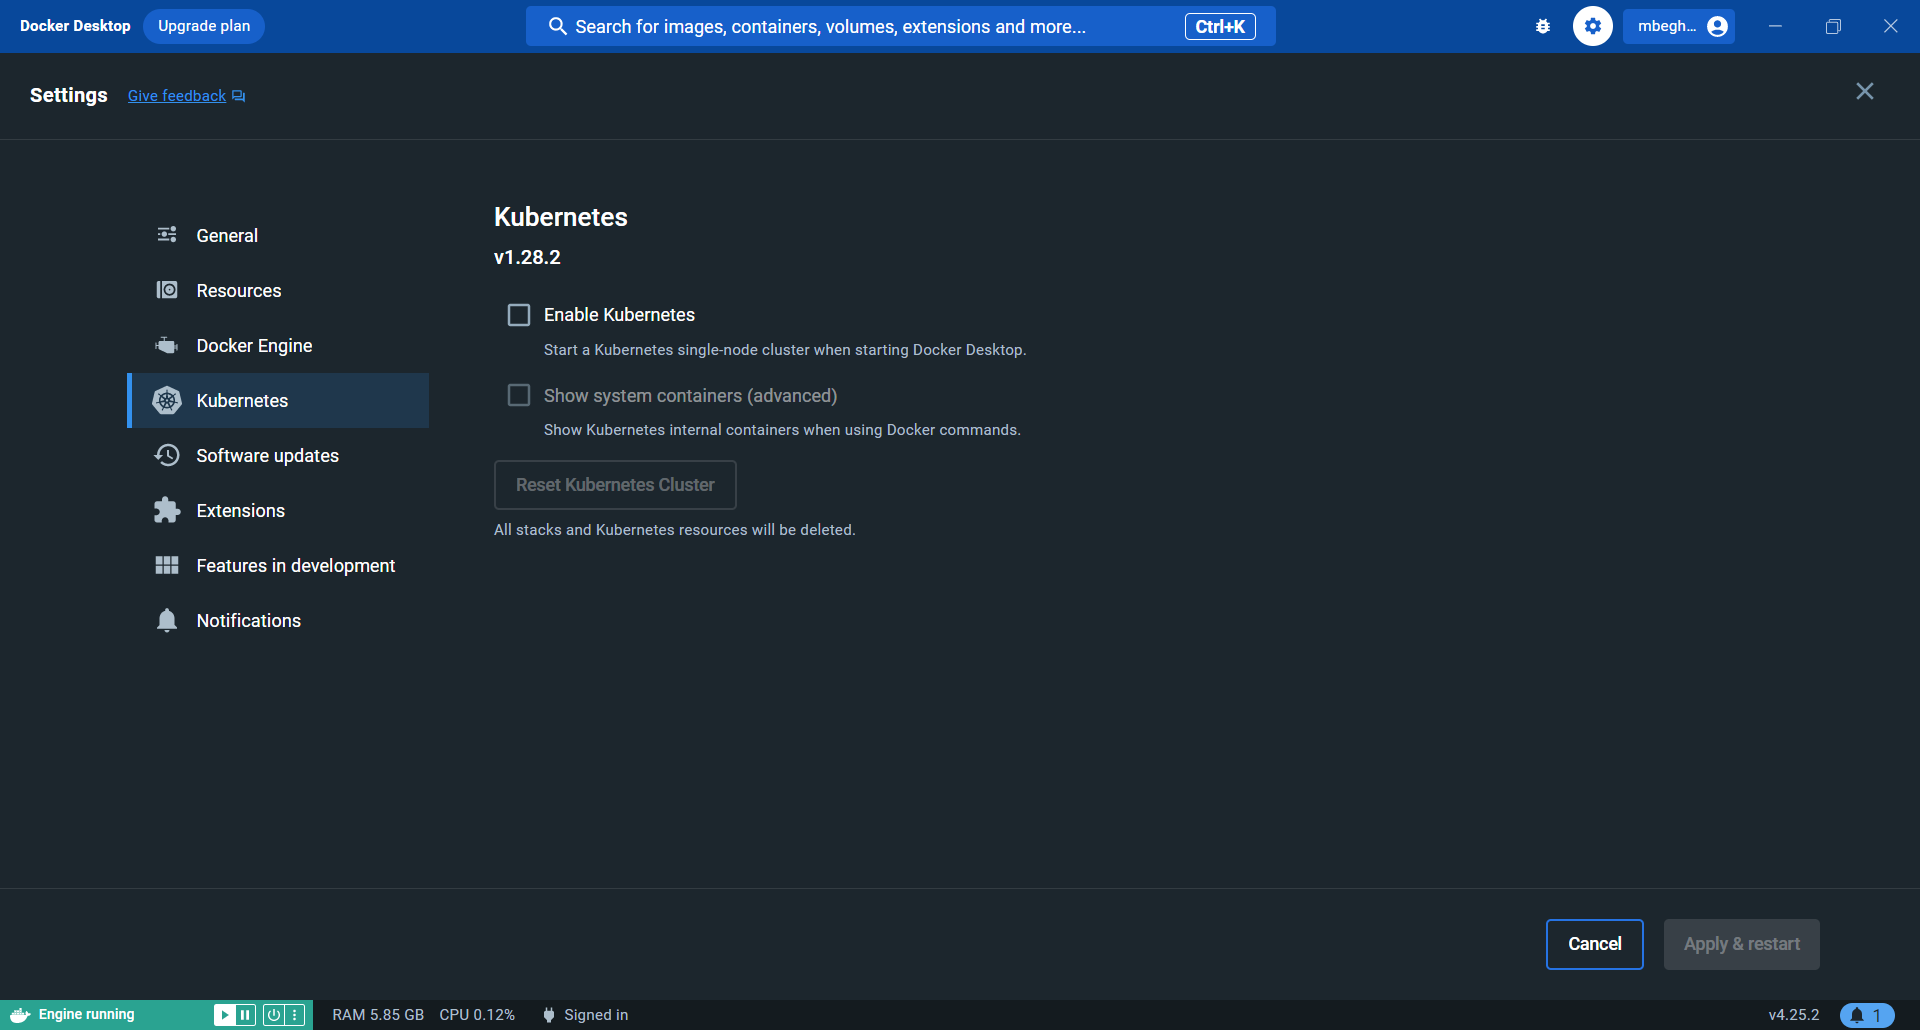Select the Extensions puzzle icon

(167, 510)
